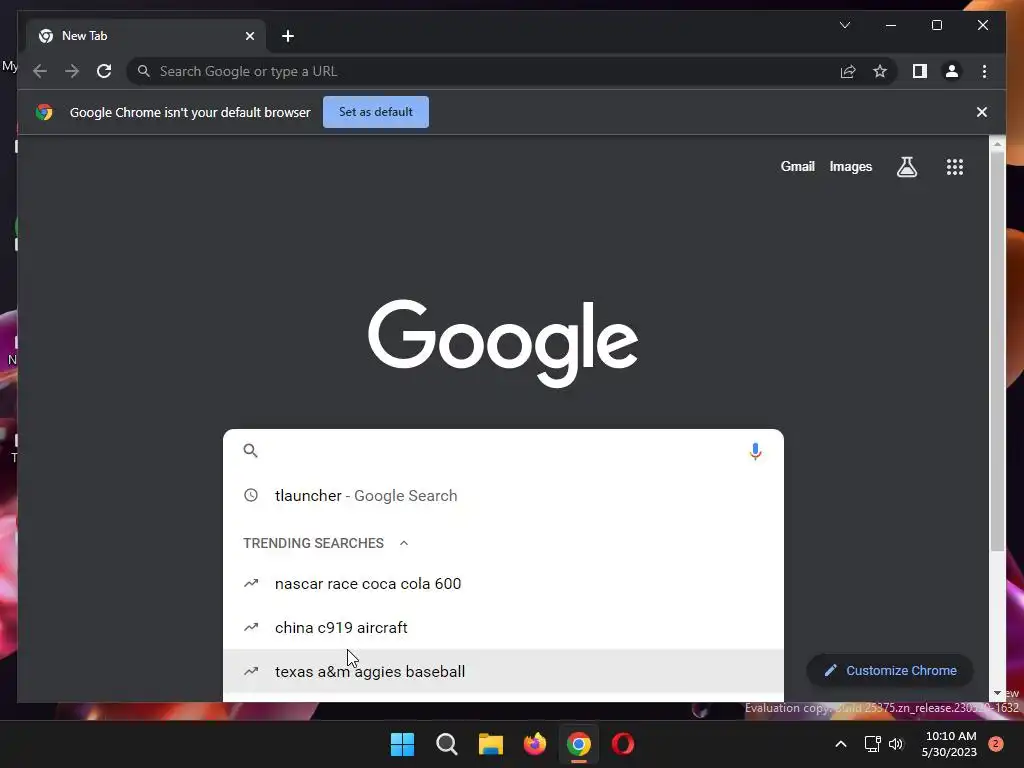
Task: Click Customize Chrome button
Action: pyautogui.click(x=890, y=671)
